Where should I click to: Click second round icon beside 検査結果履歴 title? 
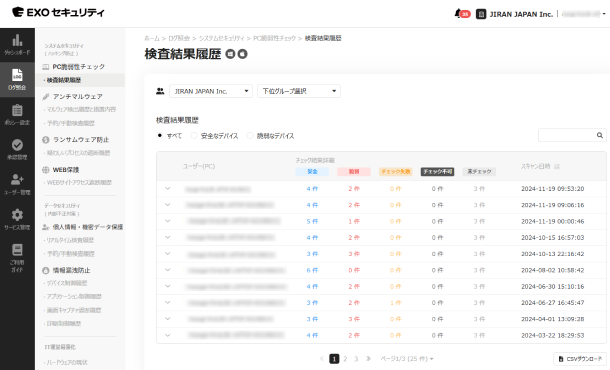[243, 54]
